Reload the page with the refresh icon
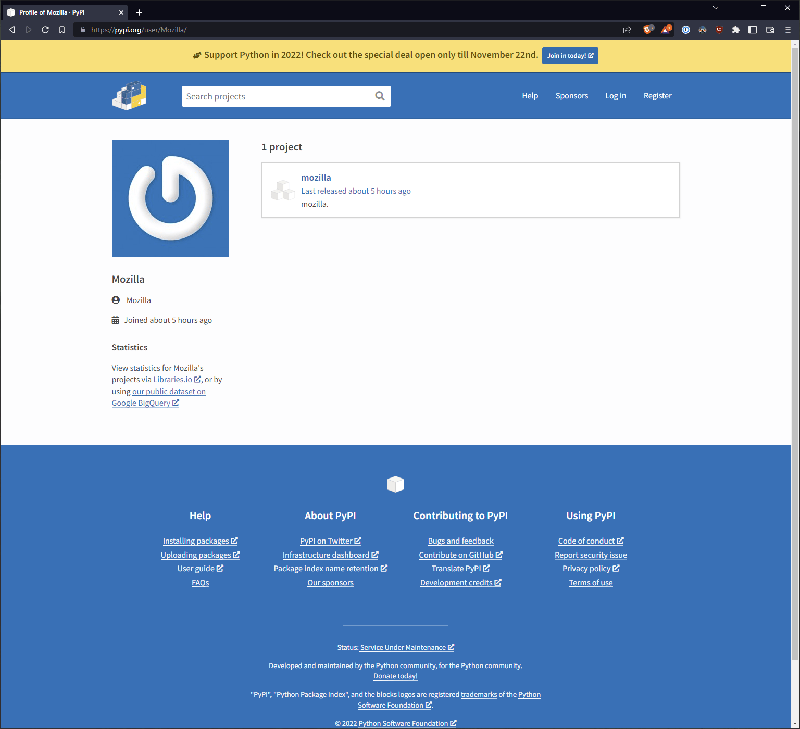 (45, 30)
